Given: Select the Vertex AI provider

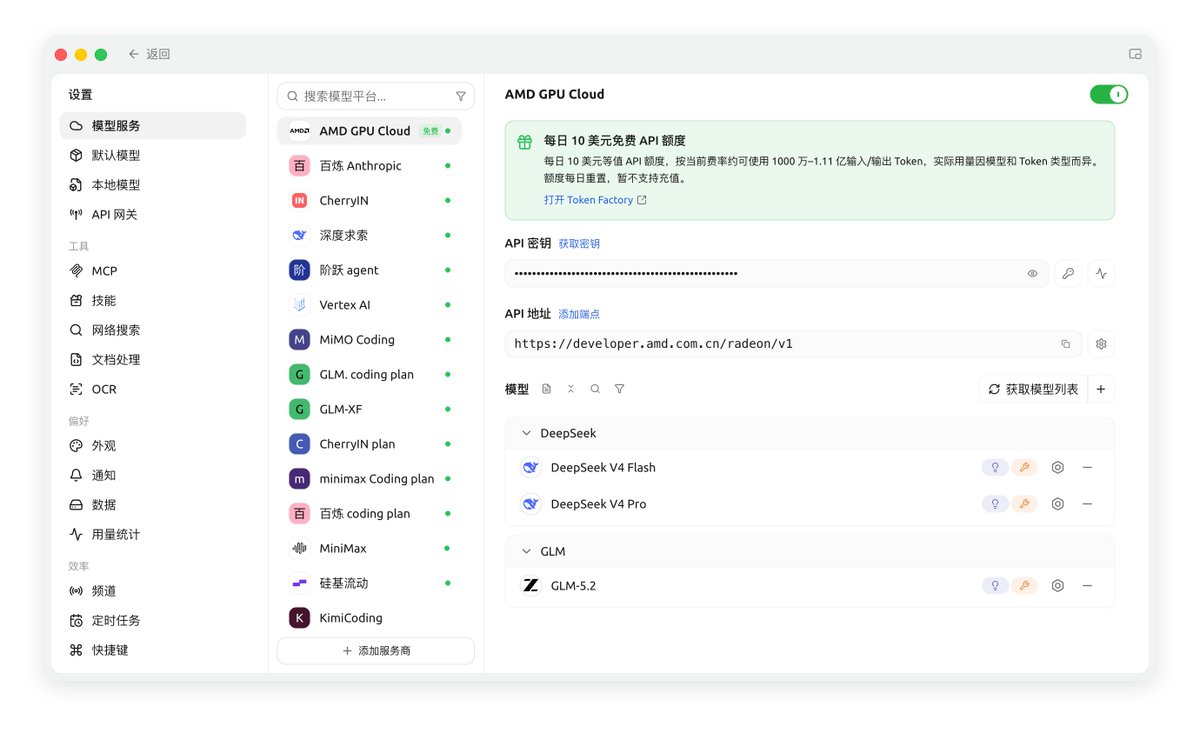Looking at the screenshot, I should [370, 305].
